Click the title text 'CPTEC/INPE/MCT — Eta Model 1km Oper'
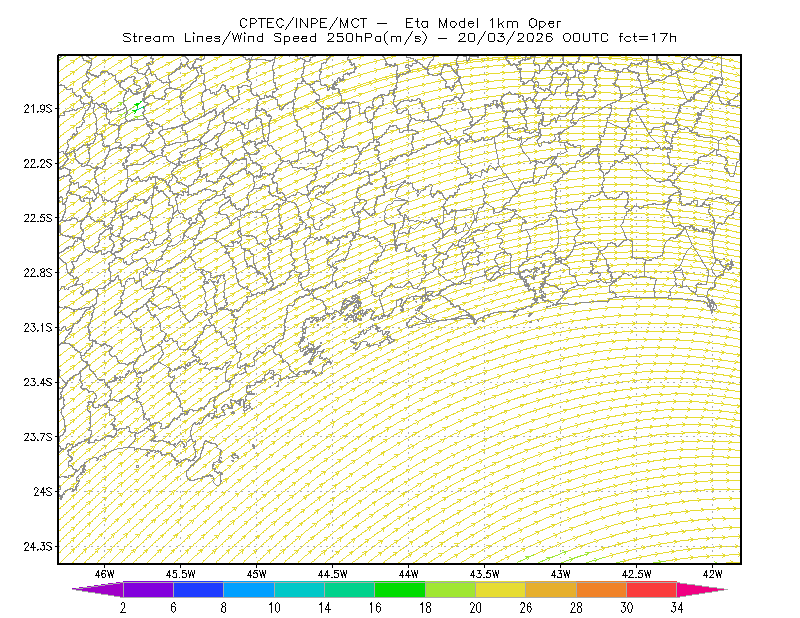 401,23
